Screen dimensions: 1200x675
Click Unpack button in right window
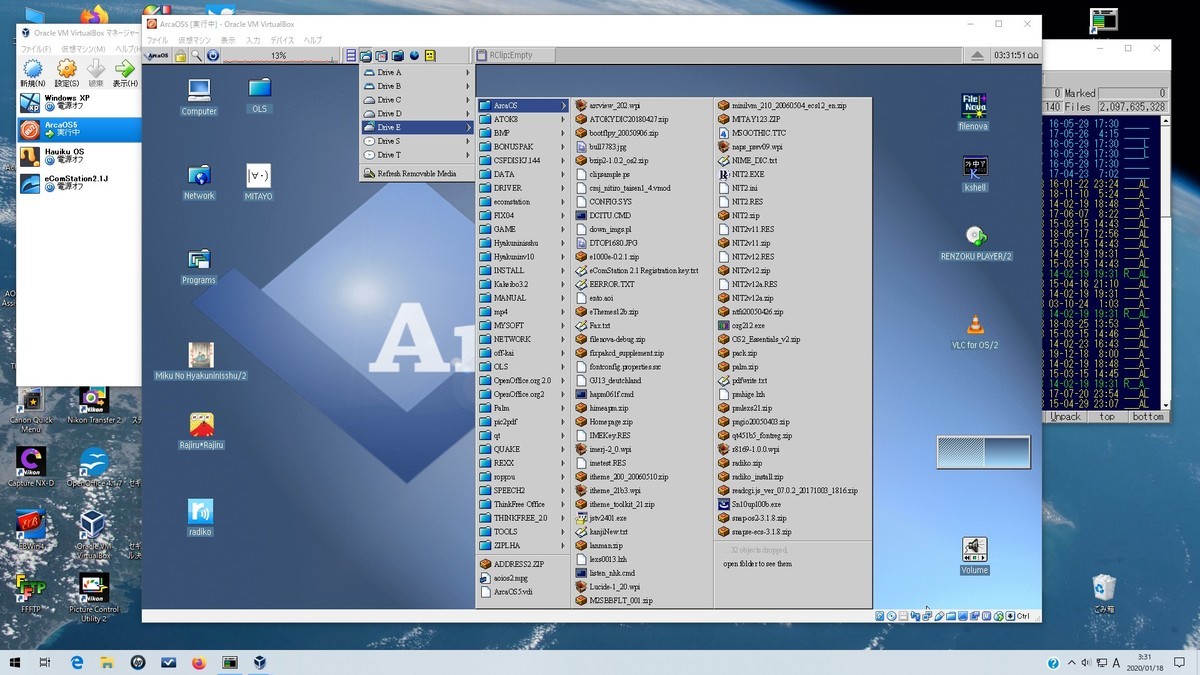(1066, 417)
